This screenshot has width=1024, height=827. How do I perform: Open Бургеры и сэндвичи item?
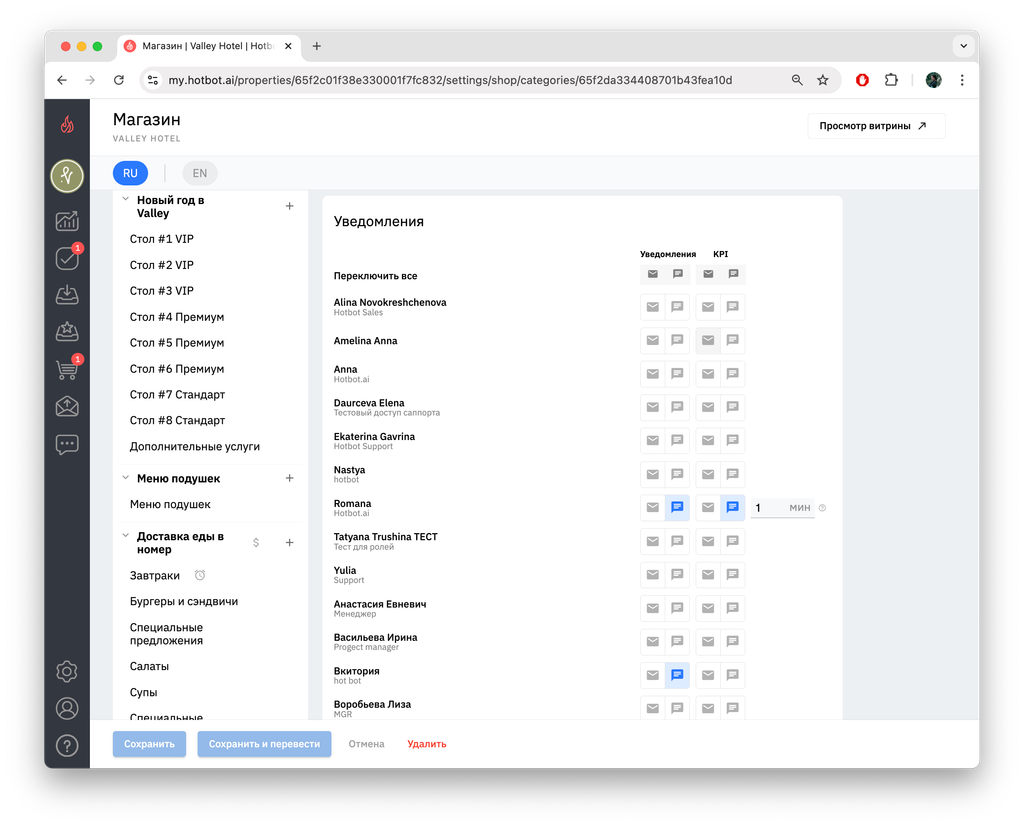pyautogui.click(x=184, y=602)
